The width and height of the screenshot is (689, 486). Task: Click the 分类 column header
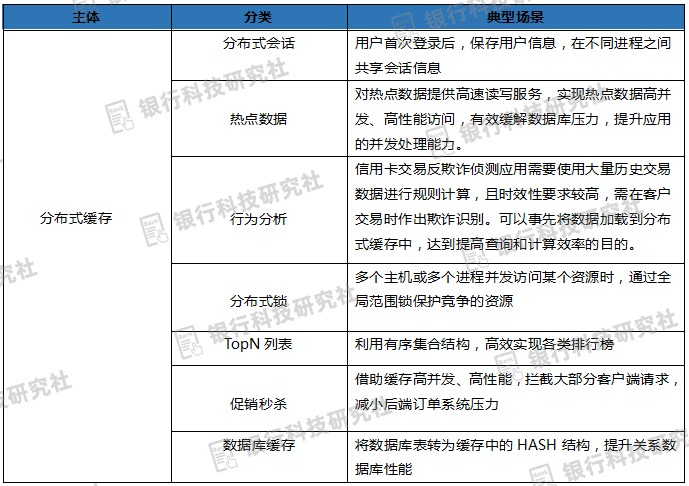259,17
